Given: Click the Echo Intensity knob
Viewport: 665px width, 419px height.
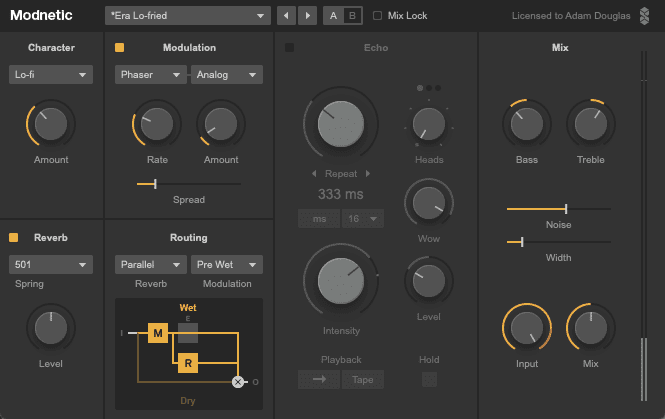Looking at the screenshot, I should [341, 281].
